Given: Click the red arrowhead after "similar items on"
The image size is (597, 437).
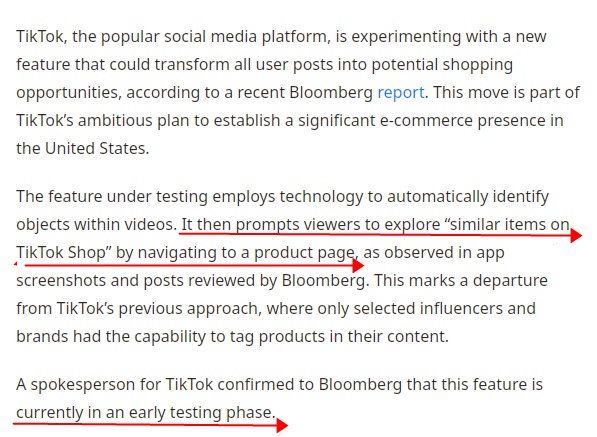Looking at the screenshot, I should [576, 236].
